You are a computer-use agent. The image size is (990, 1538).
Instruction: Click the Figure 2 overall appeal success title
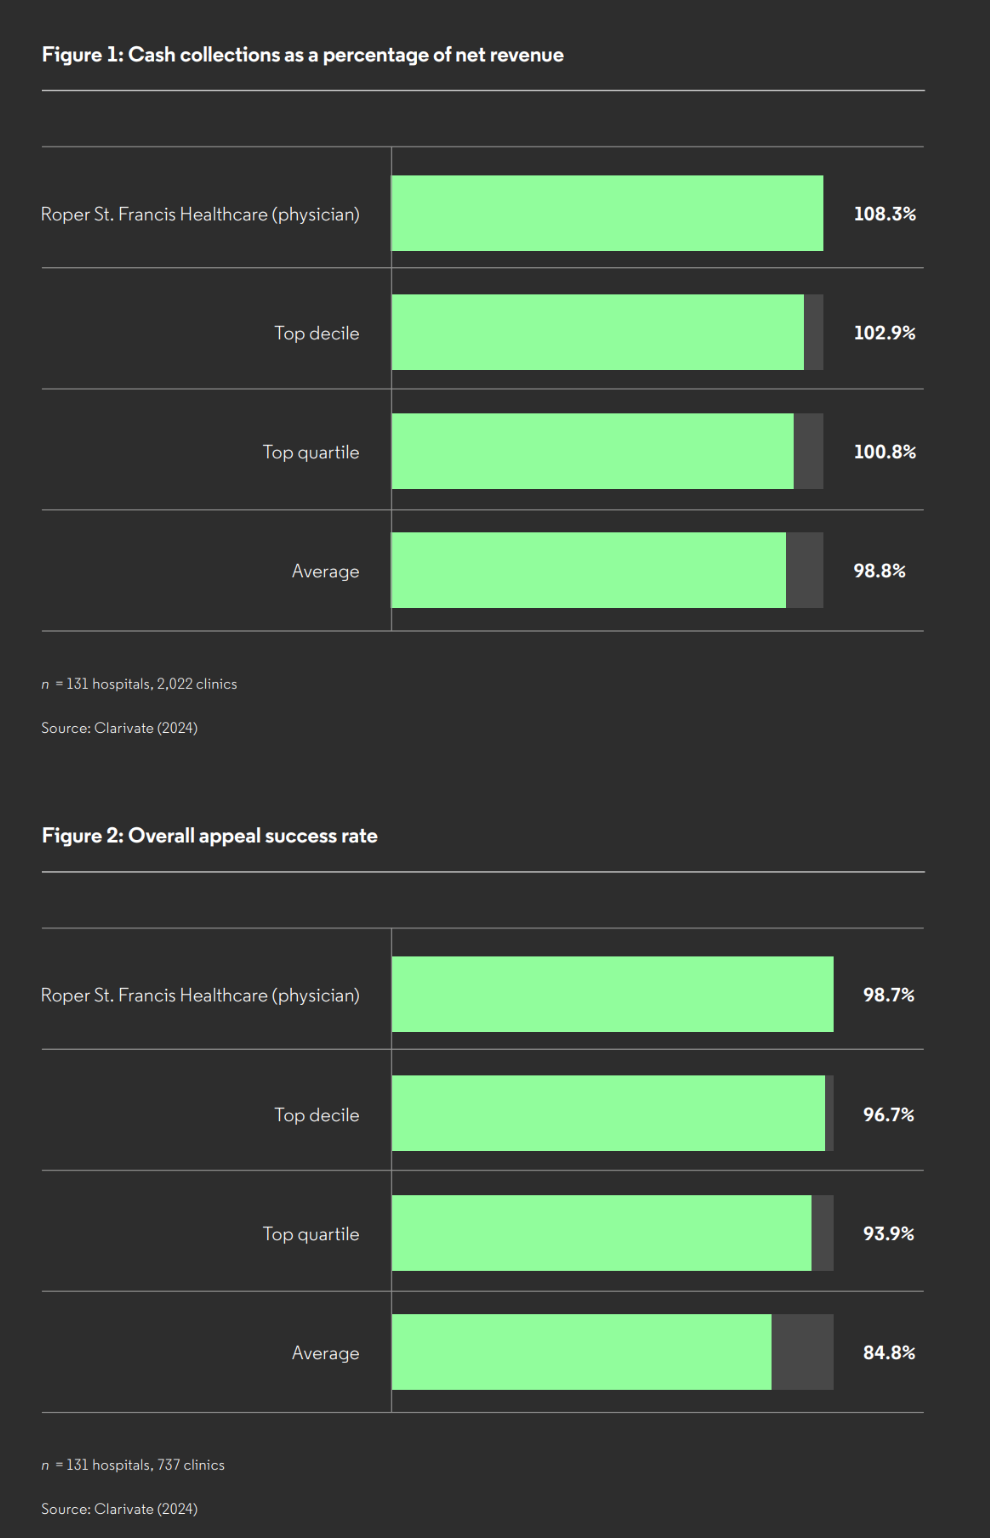209,836
